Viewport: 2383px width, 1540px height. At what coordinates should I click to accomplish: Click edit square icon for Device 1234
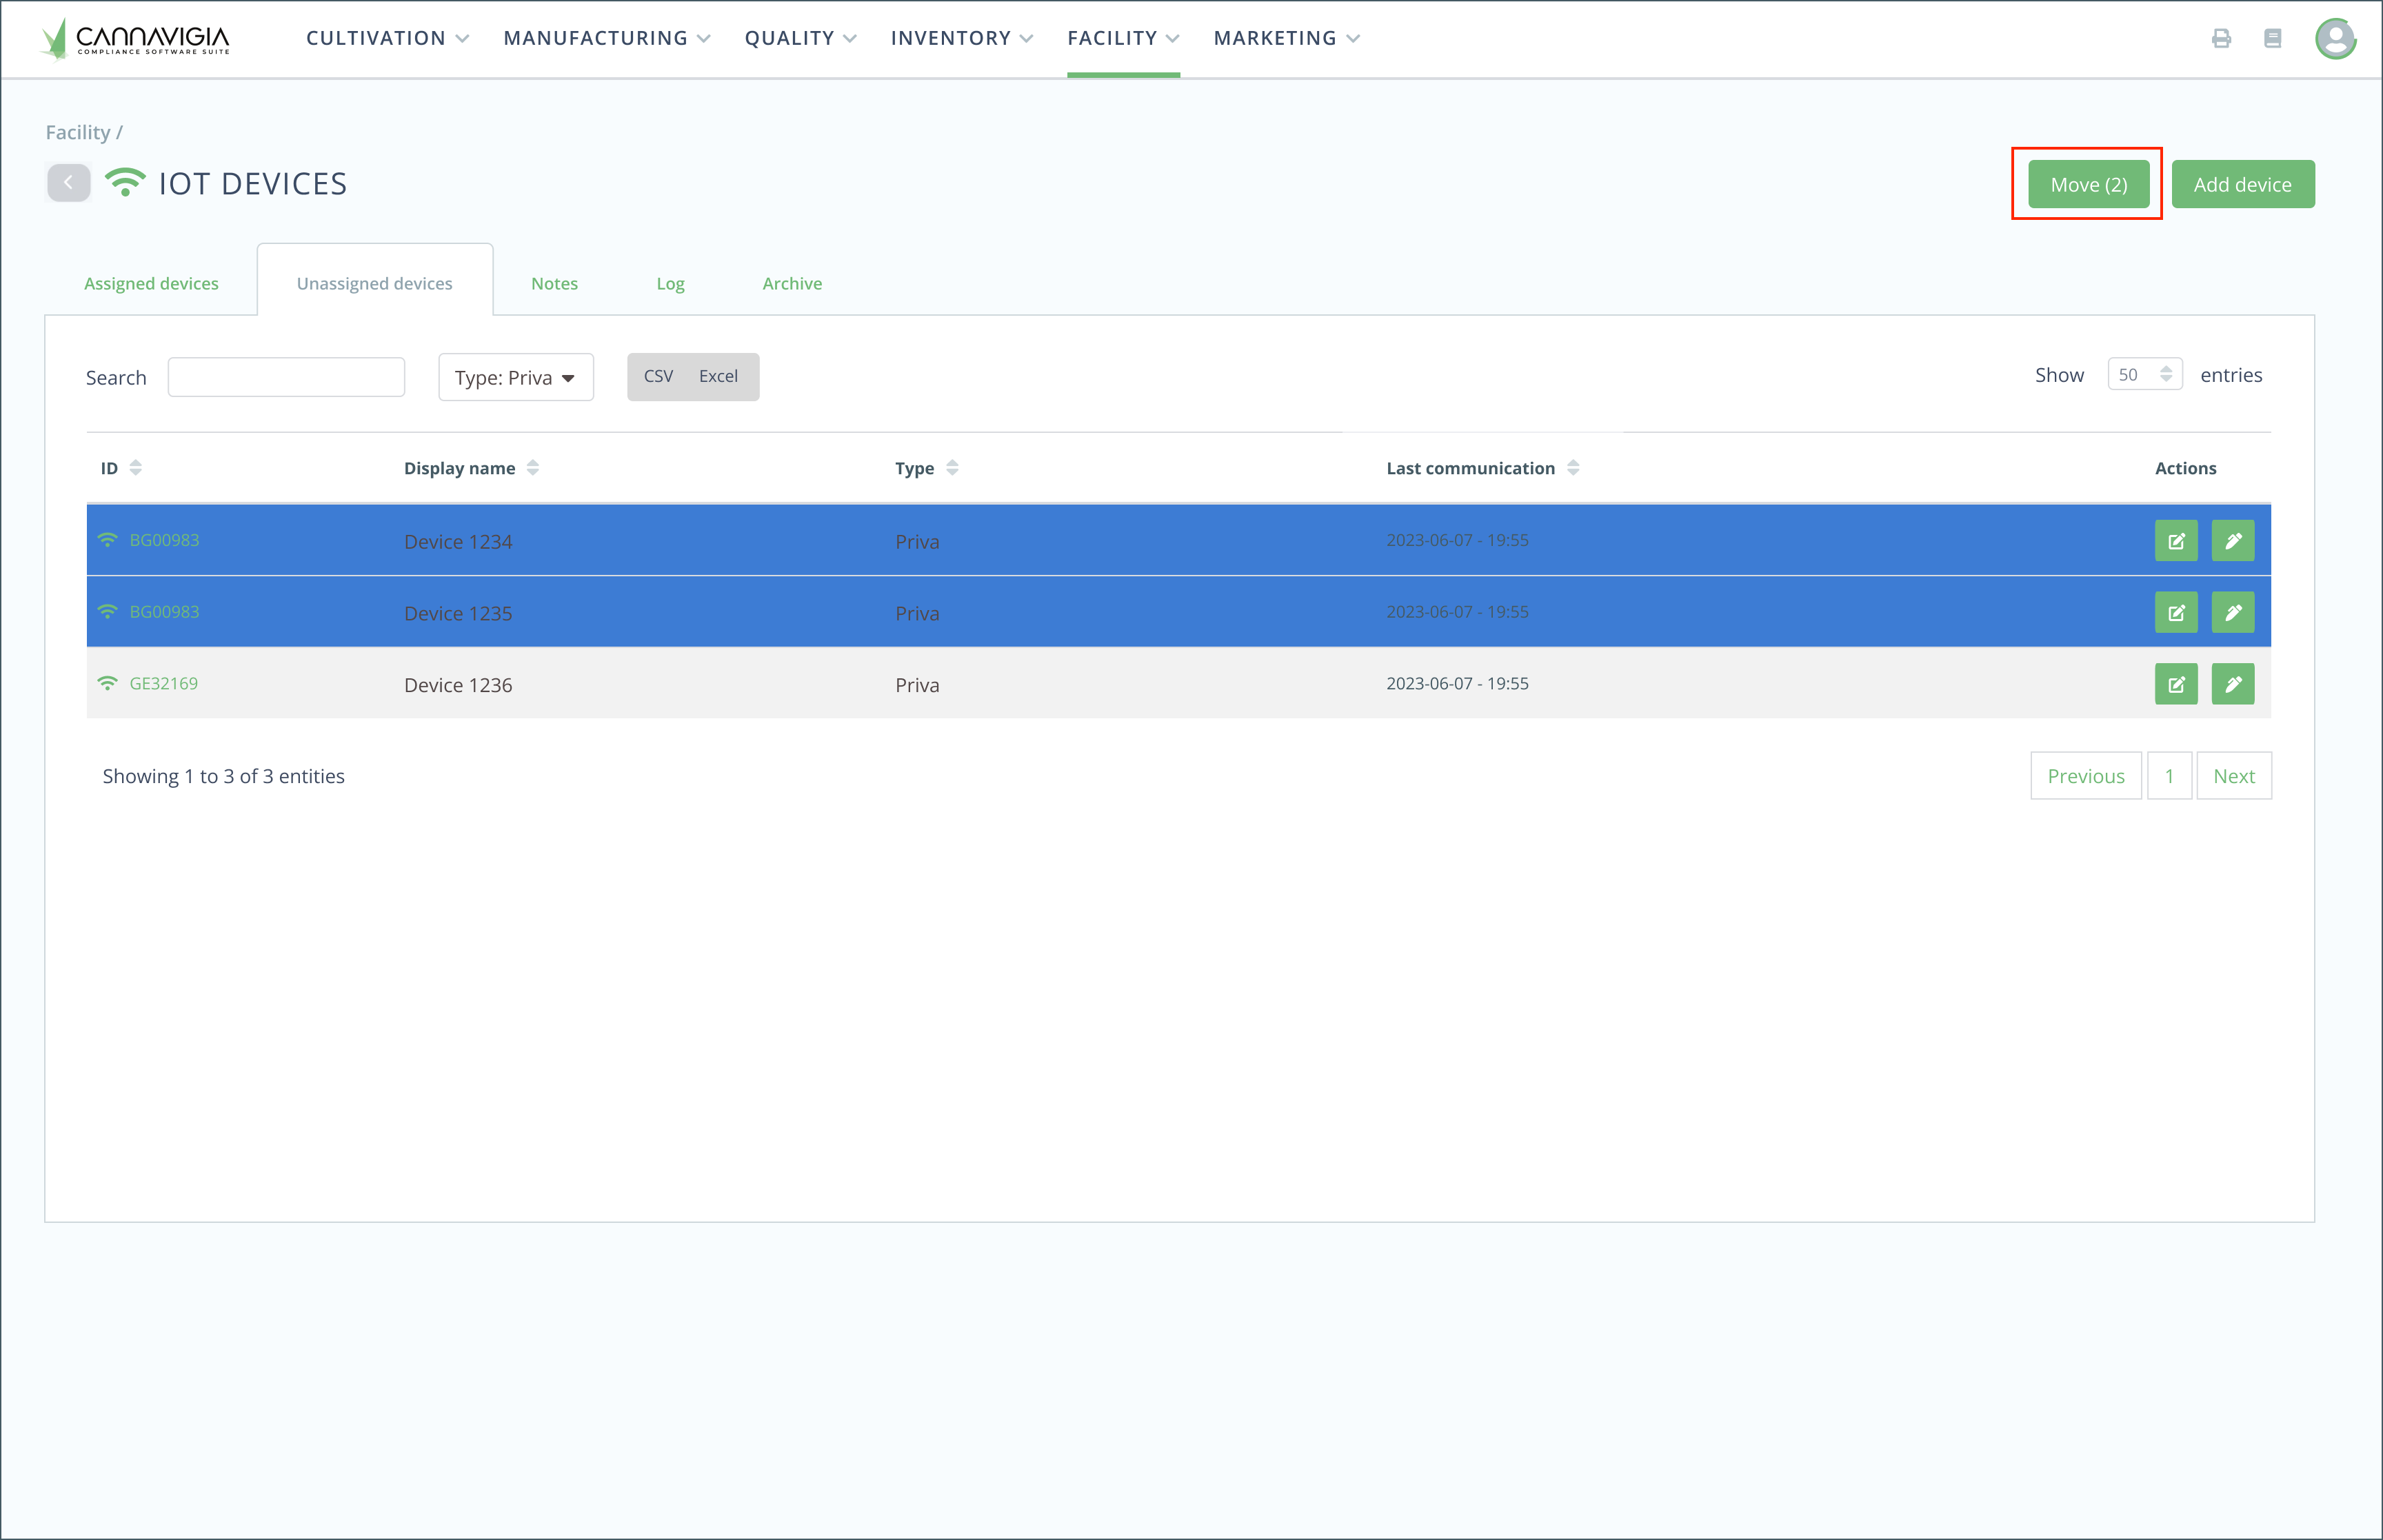2175,541
